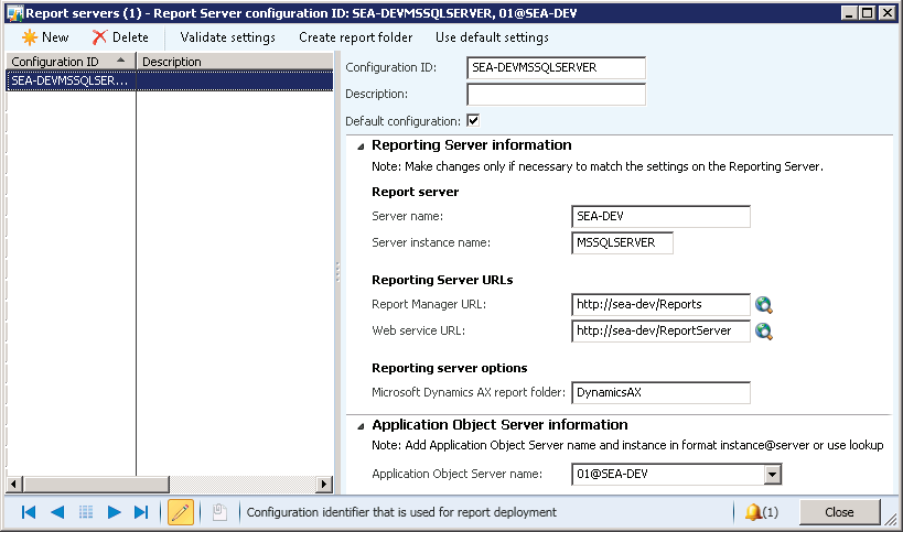The image size is (904, 533).
Task: Click the Delete toolbar button
Action: pos(120,37)
